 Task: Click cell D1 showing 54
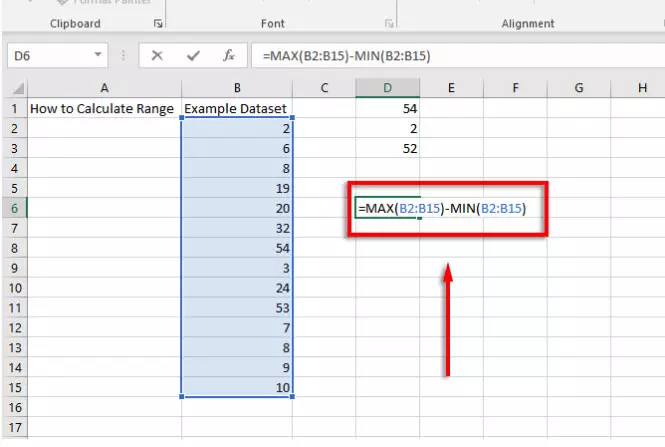(388, 109)
